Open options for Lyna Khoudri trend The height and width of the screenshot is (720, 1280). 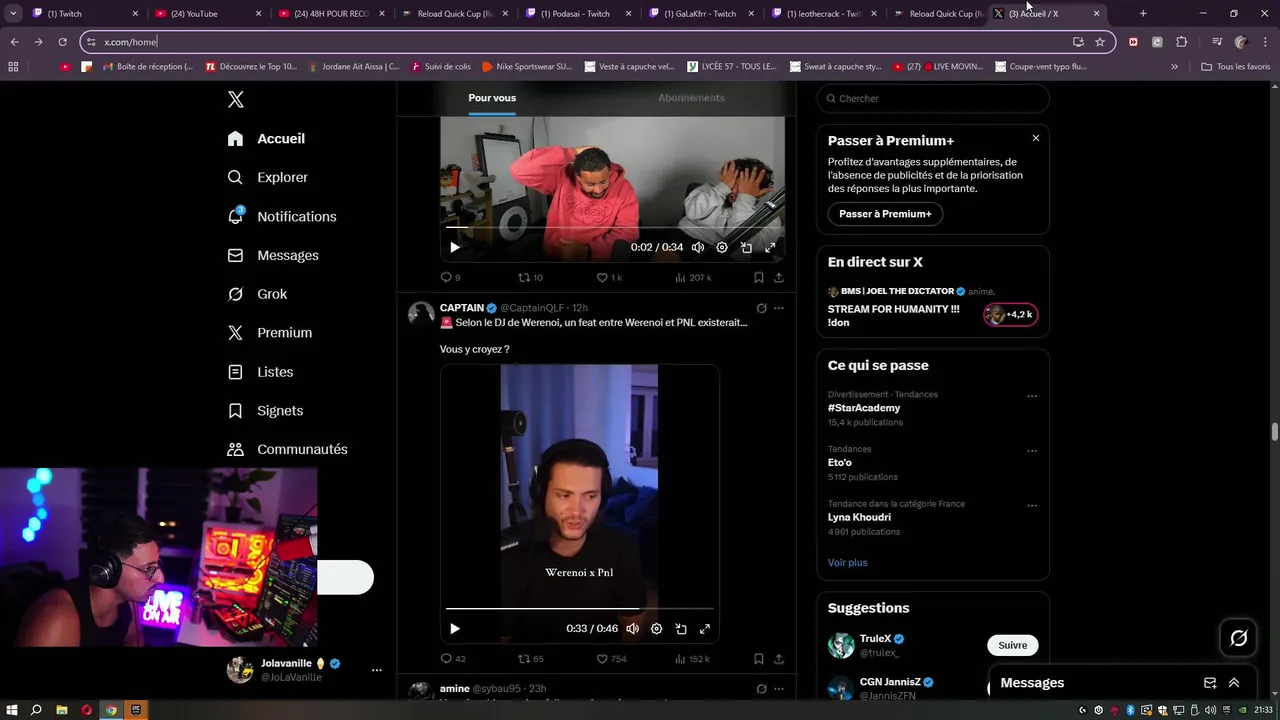click(1032, 506)
